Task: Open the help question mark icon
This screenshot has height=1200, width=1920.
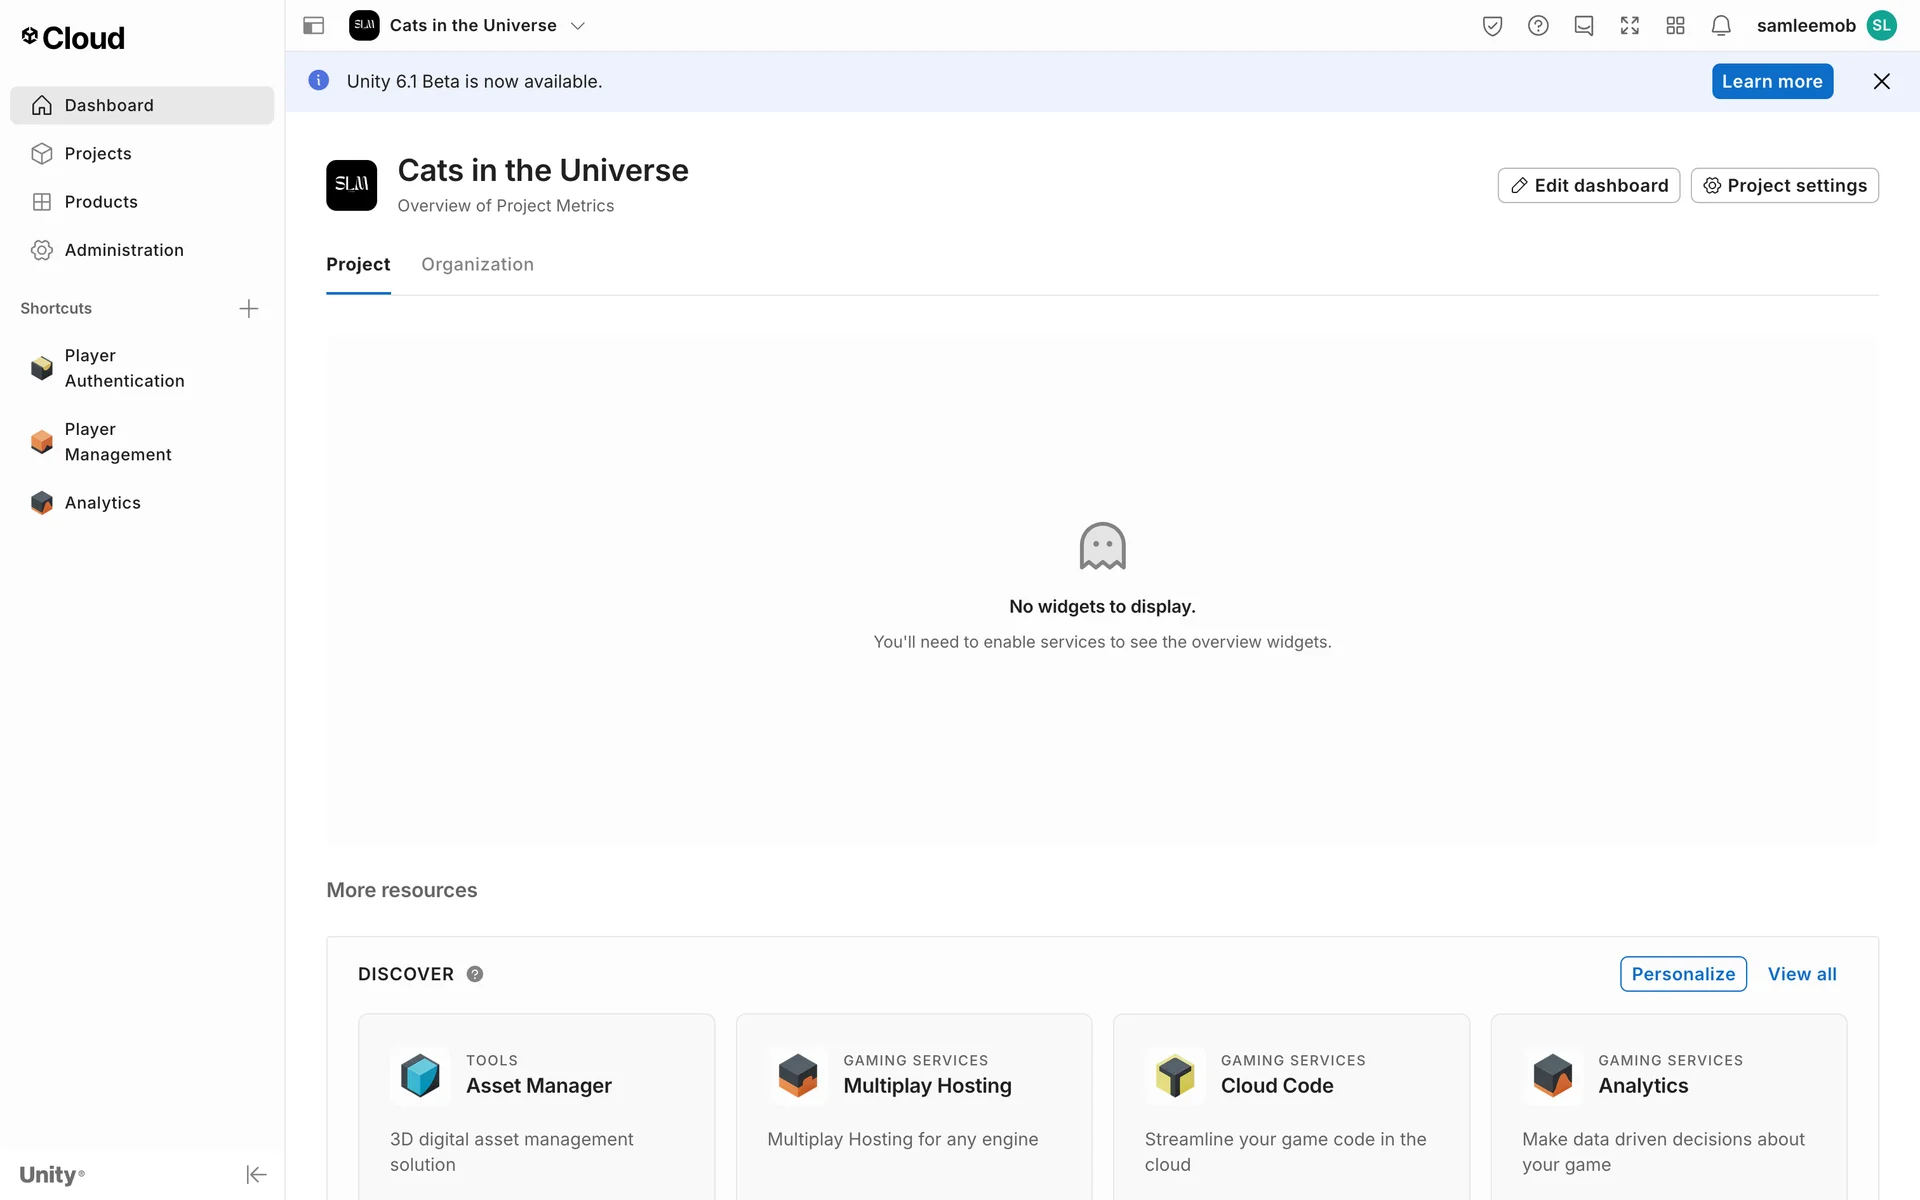Action: (x=1538, y=26)
